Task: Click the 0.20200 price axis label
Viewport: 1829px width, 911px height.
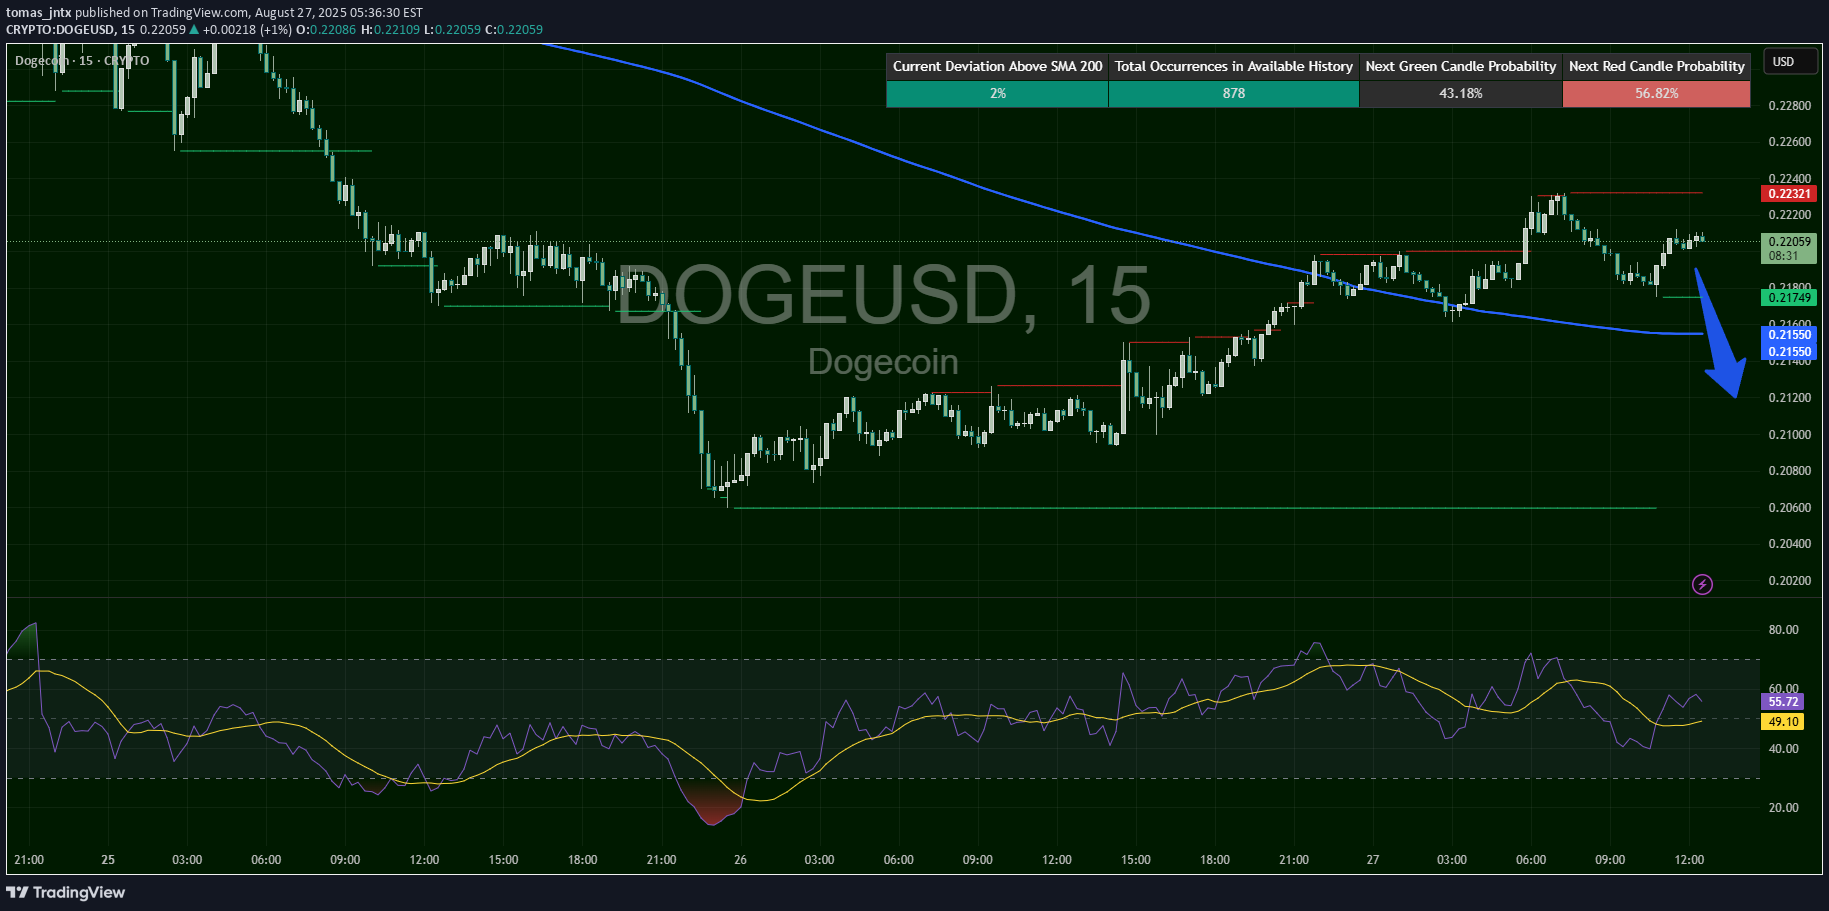Action: coord(1789,580)
